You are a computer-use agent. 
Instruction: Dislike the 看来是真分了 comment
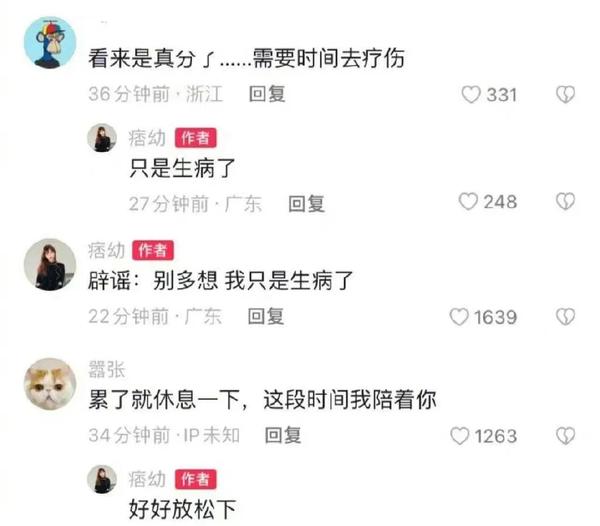click(566, 94)
